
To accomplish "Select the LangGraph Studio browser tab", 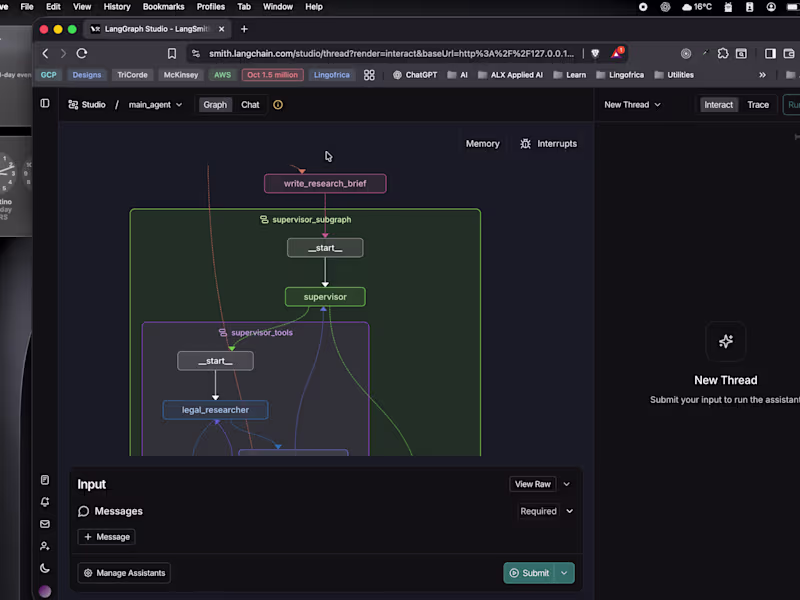I will pos(155,29).
